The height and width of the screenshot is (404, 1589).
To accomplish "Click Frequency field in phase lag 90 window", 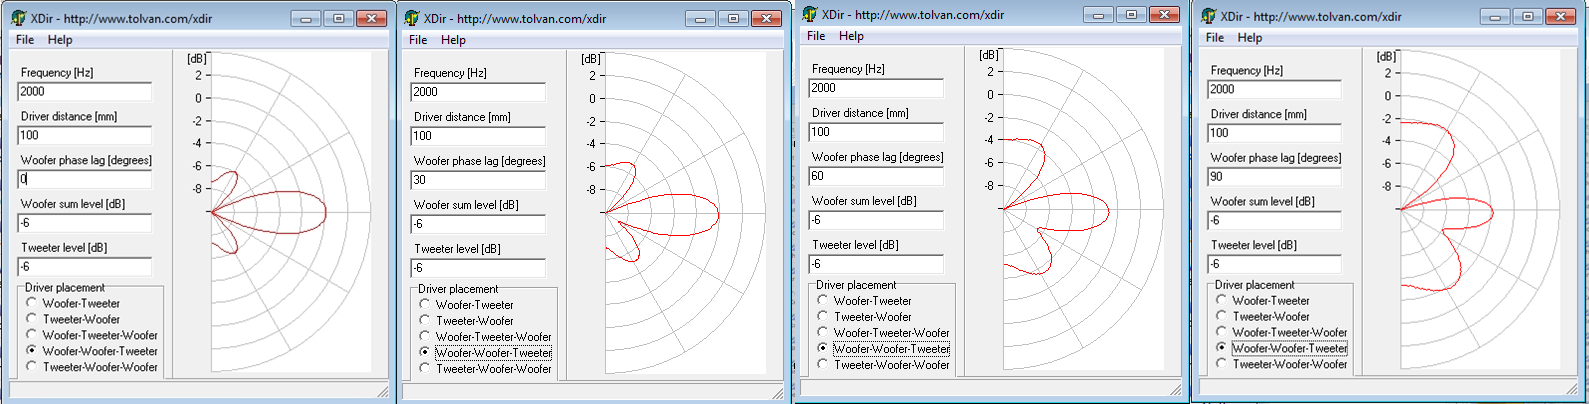I will pos(1275,89).
